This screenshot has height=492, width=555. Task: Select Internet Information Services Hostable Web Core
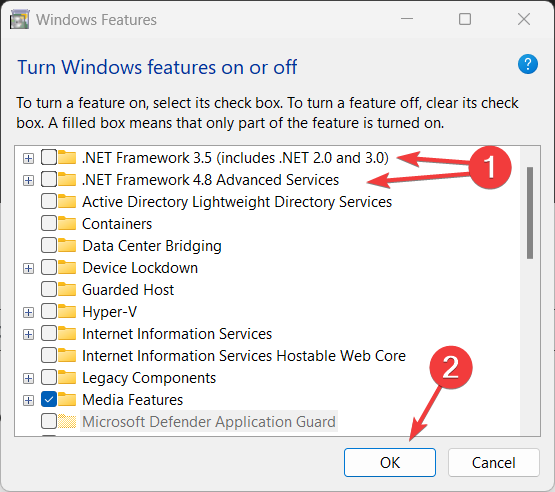coord(244,356)
